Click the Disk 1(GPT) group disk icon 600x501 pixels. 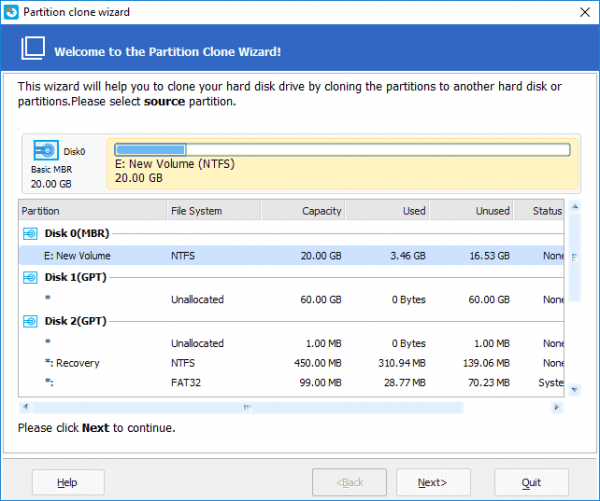[x=30, y=277]
